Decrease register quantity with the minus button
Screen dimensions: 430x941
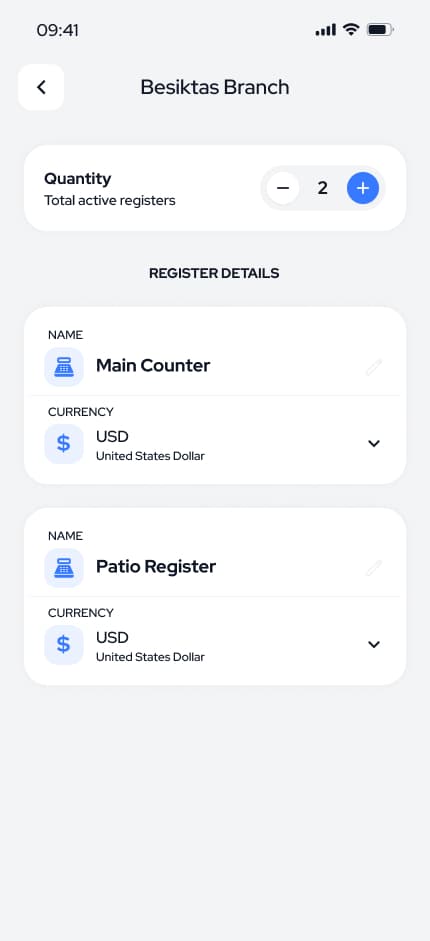click(x=282, y=188)
